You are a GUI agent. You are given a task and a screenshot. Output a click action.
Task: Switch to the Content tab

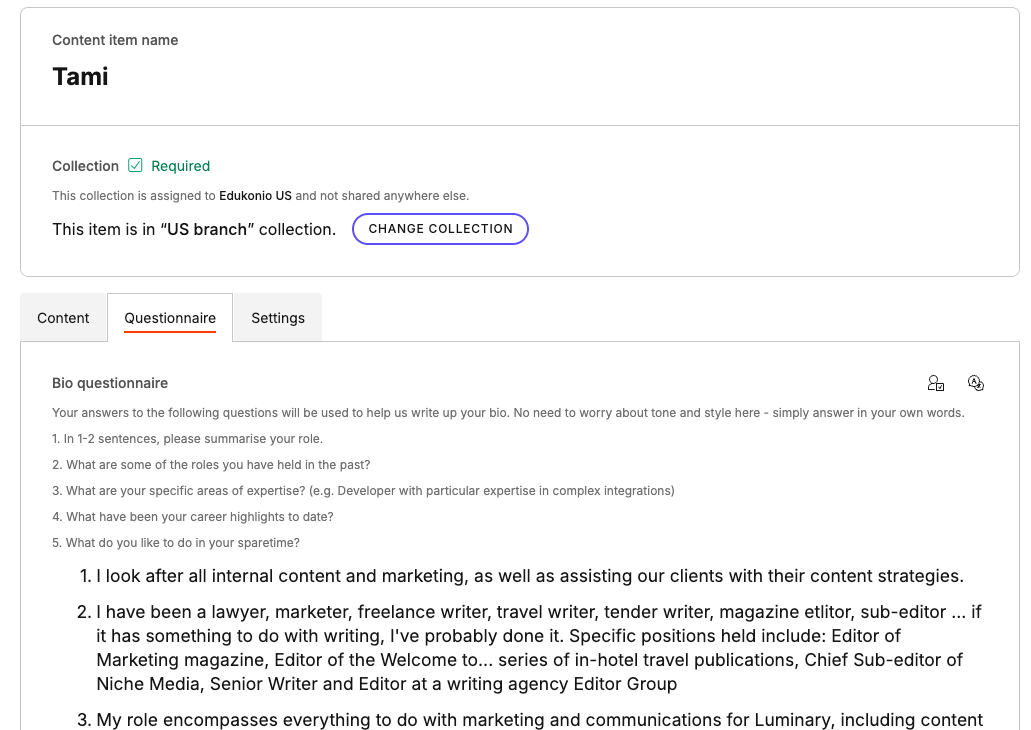[63, 317]
